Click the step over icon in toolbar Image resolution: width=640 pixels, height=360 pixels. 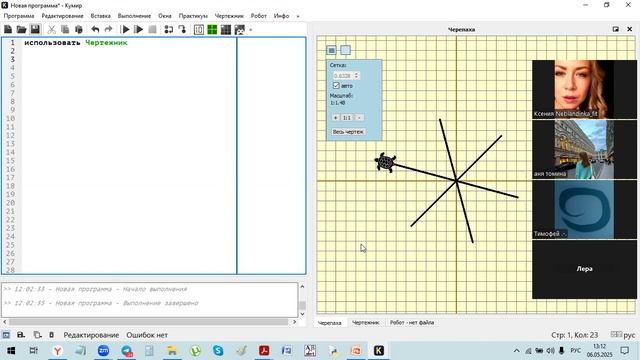(x=169, y=29)
